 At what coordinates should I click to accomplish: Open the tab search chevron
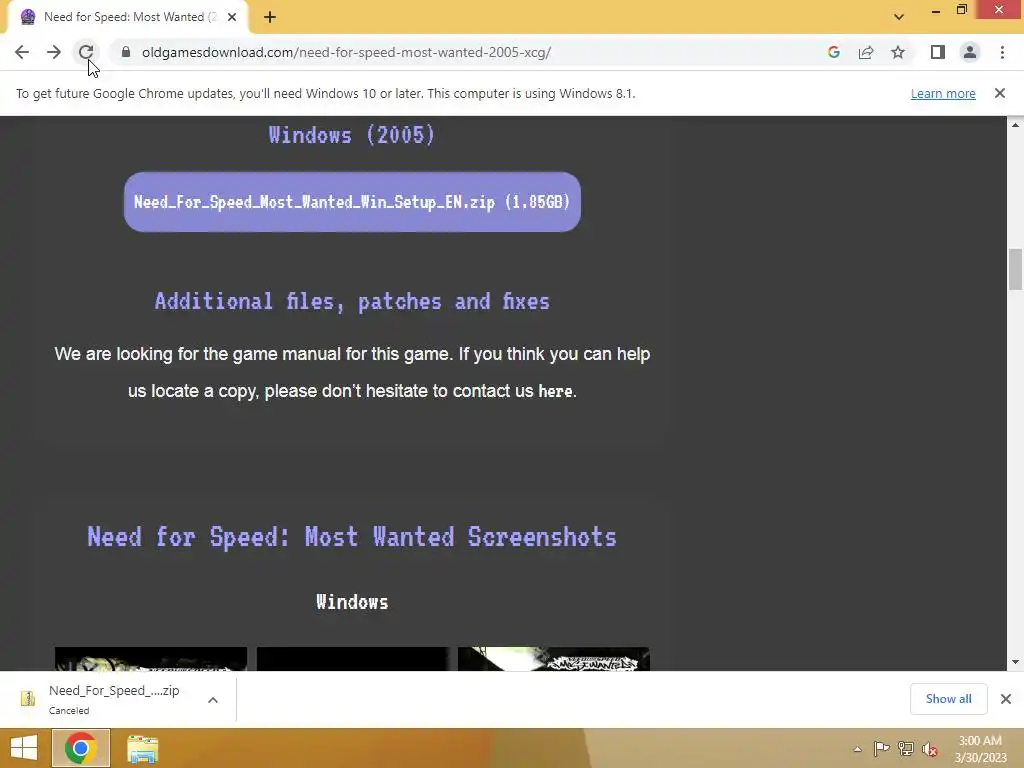tap(899, 17)
